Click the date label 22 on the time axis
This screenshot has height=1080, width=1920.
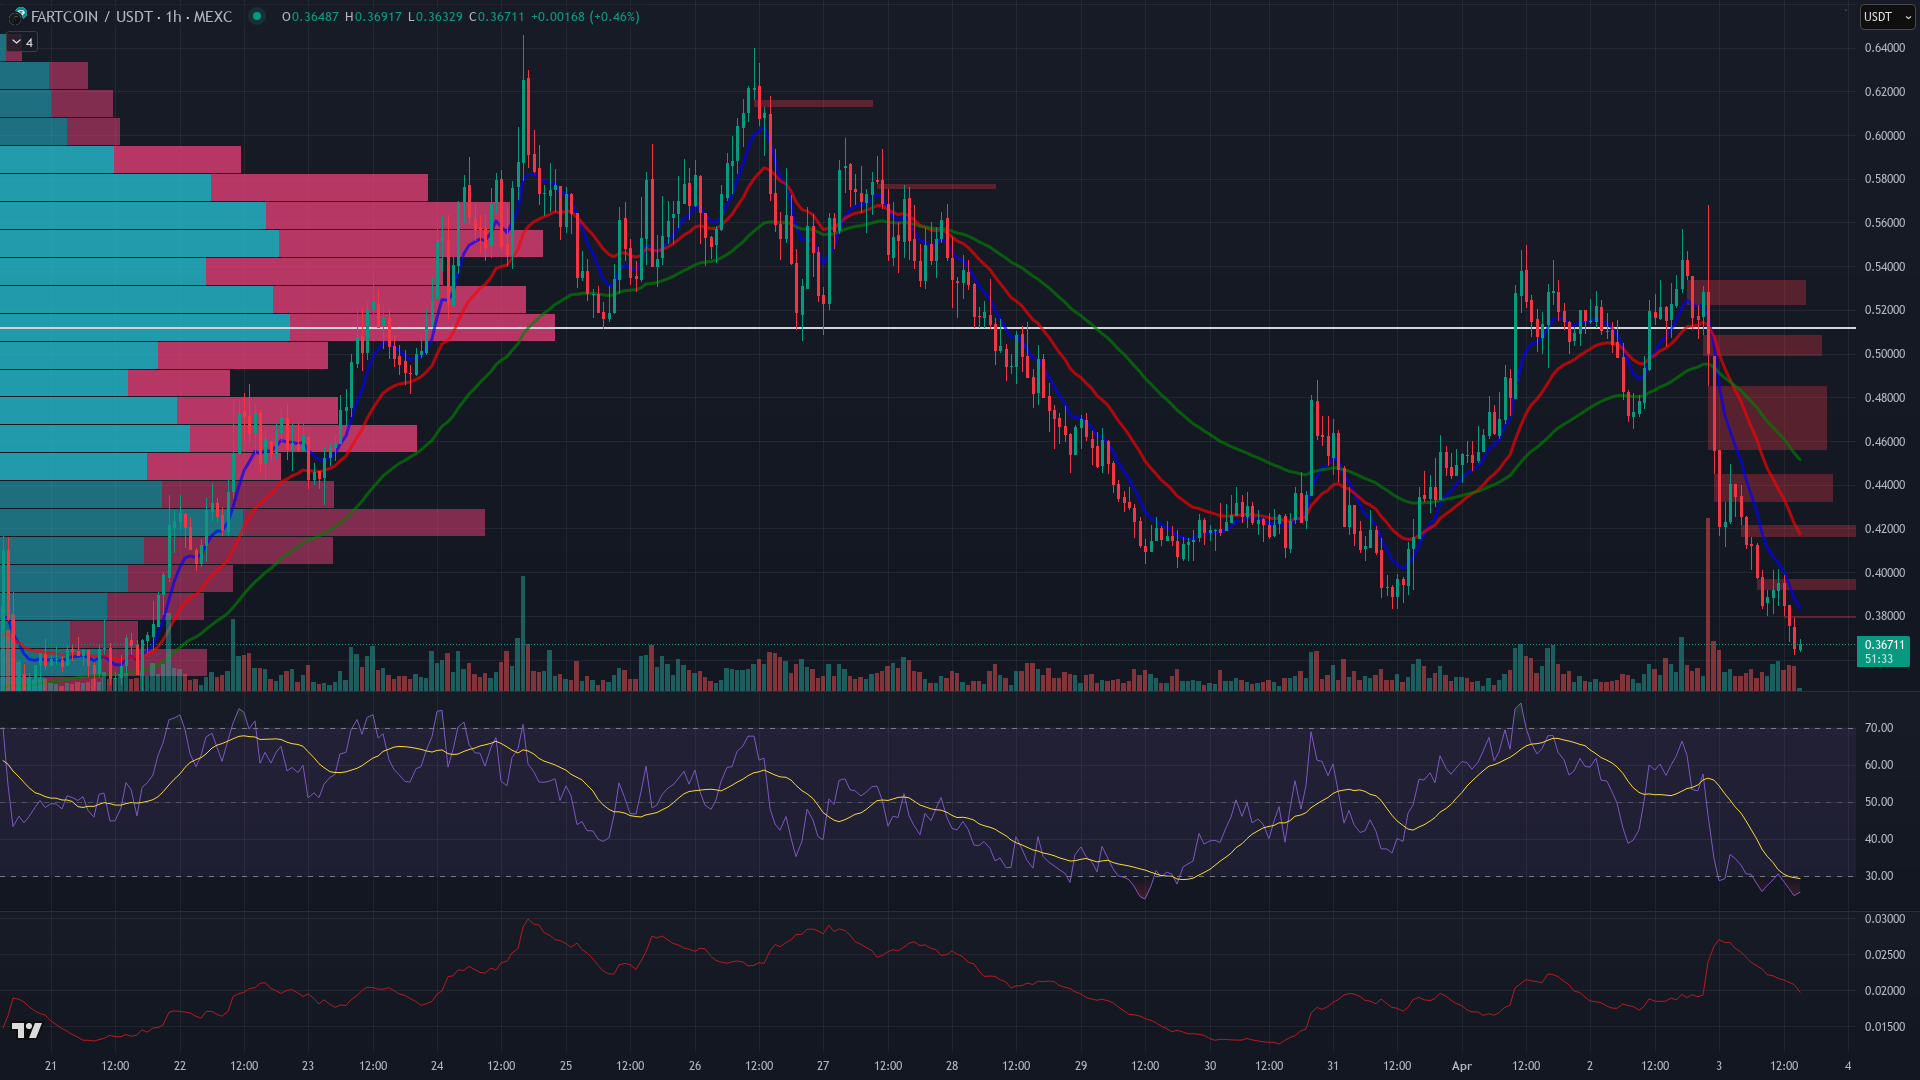click(x=180, y=1066)
